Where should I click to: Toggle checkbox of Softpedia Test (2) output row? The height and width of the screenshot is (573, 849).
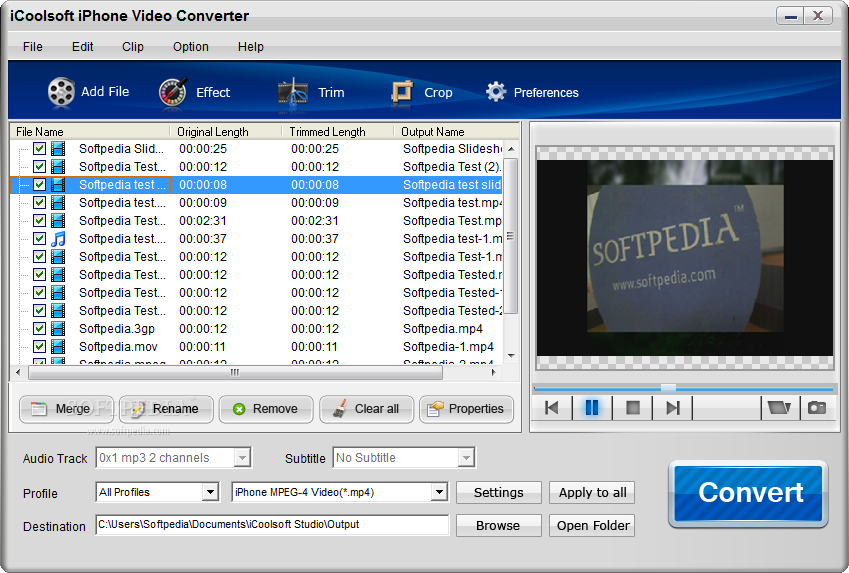click(x=39, y=166)
